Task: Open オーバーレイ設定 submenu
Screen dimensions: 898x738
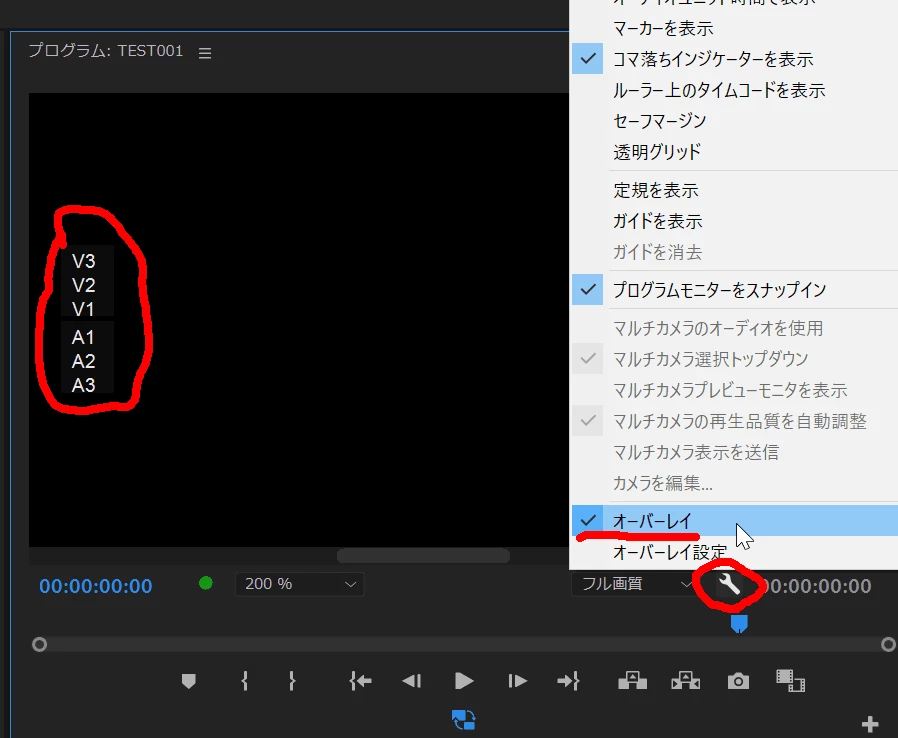Action: tap(734, 552)
